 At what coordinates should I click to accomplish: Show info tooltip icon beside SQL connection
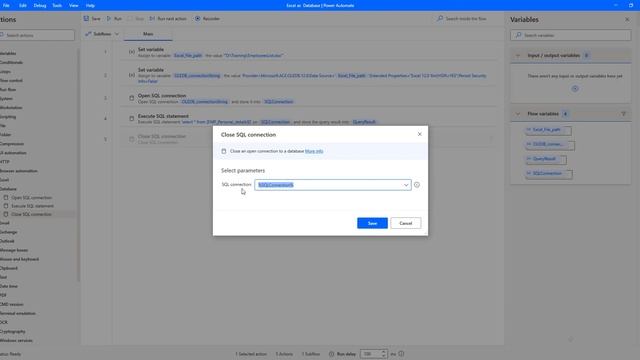click(x=417, y=185)
